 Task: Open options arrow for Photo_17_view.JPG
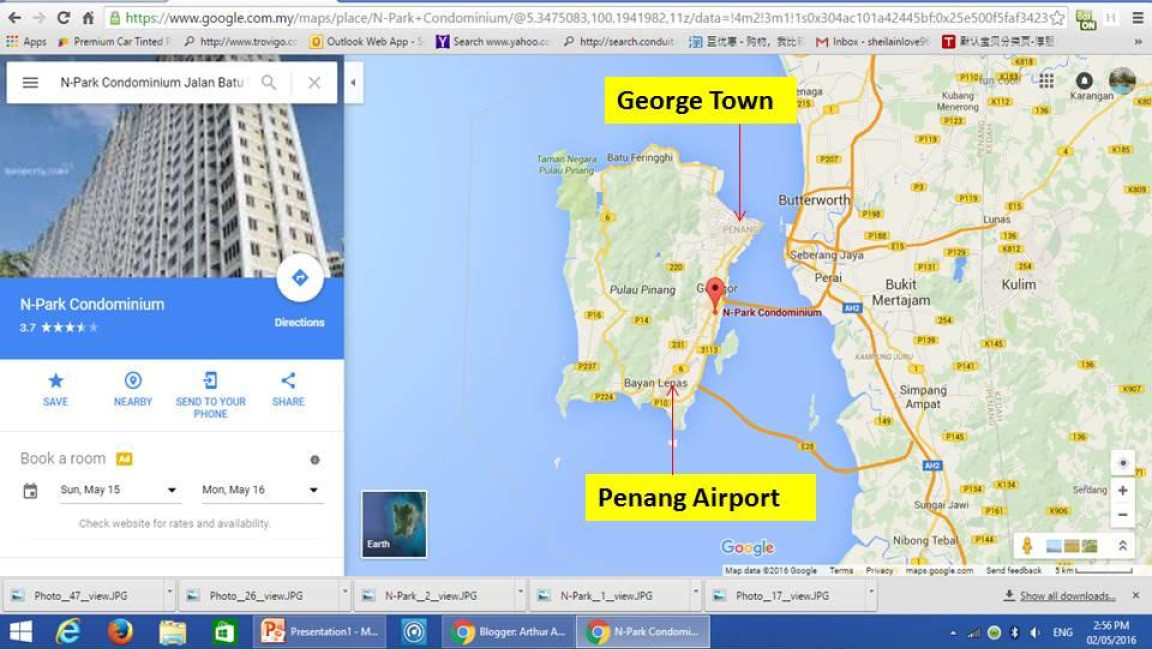point(871,591)
